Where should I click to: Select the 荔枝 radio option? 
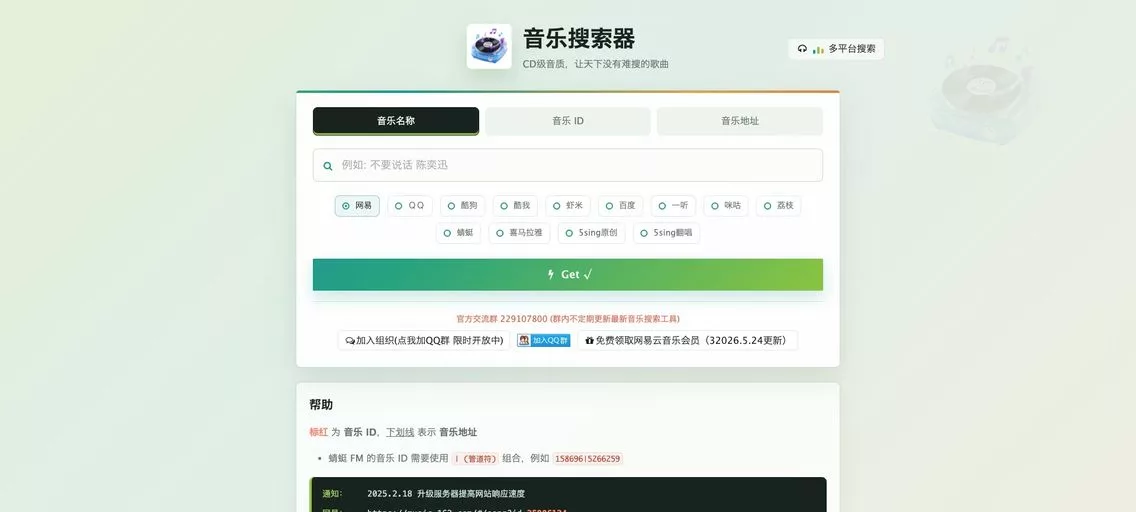click(x=779, y=206)
